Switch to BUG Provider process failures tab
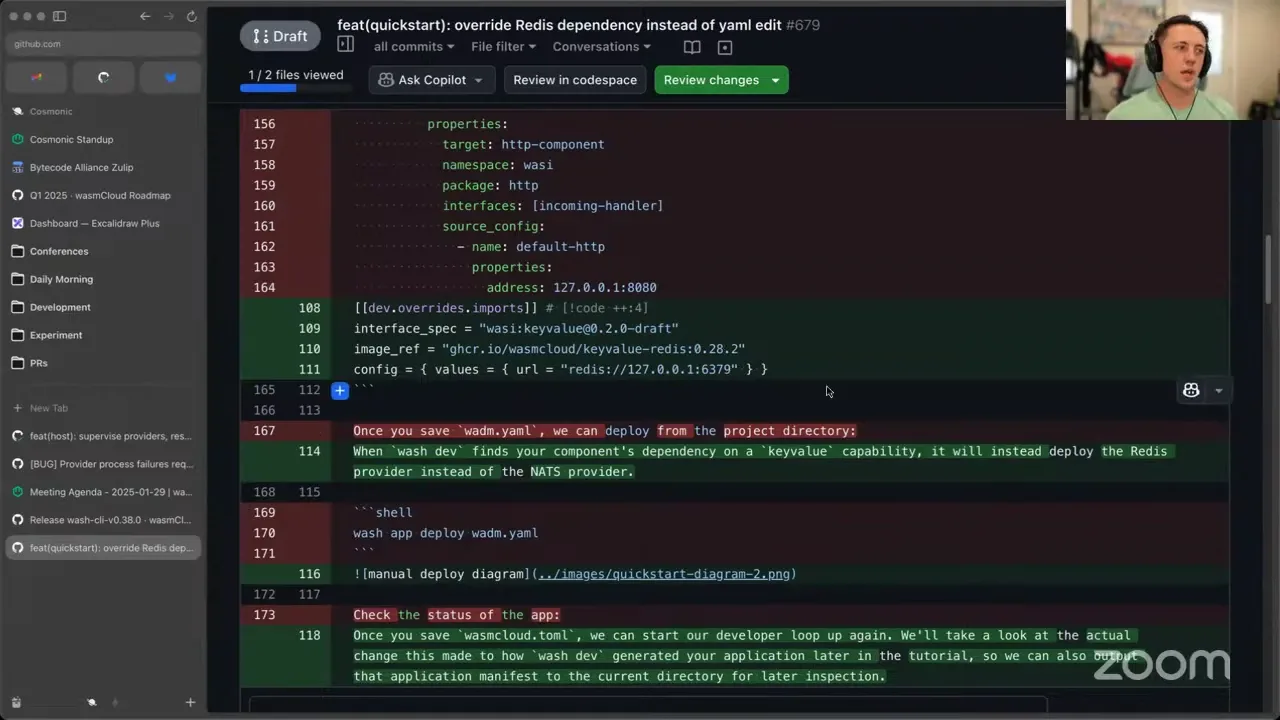Viewport: 1280px width, 720px height. pyautogui.click(x=104, y=464)
